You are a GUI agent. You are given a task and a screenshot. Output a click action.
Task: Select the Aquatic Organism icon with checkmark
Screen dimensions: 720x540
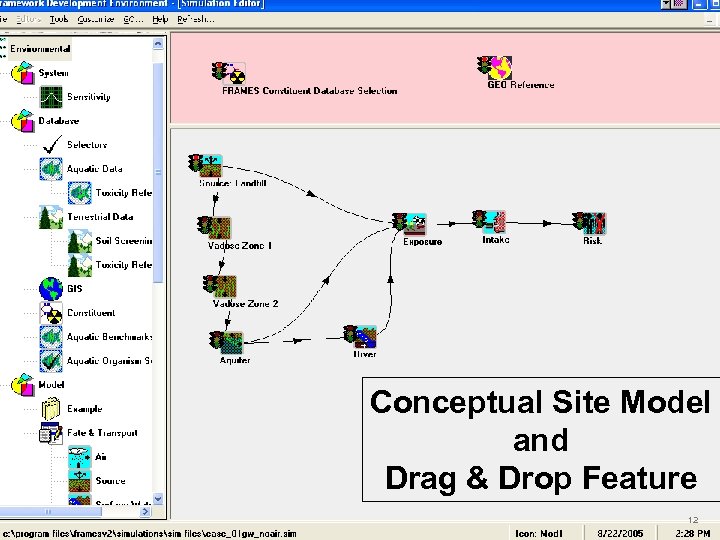(x=51, y=360)
